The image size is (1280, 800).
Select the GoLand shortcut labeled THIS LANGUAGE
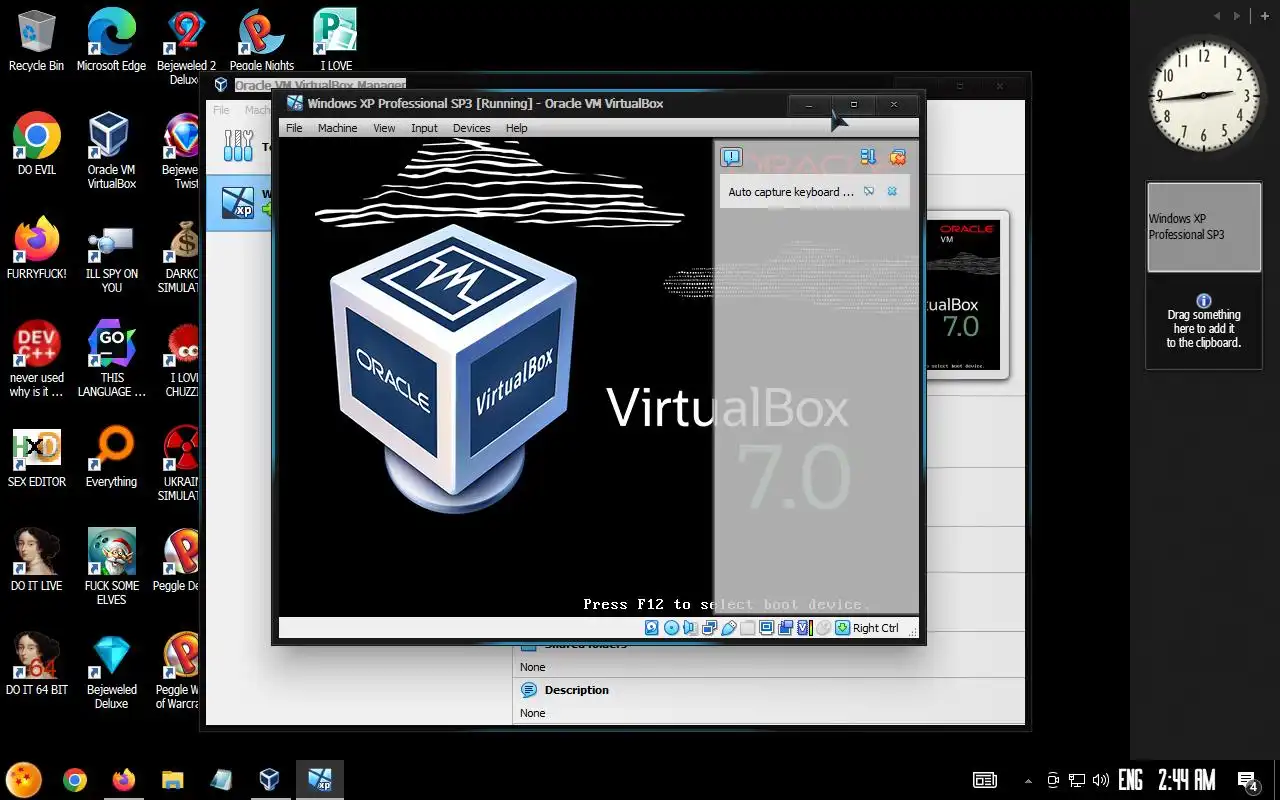[111, 358]
